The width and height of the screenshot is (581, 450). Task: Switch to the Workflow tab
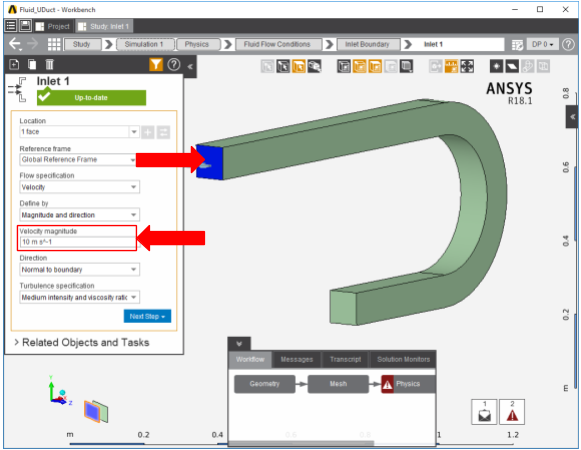[x=250, y=360]
